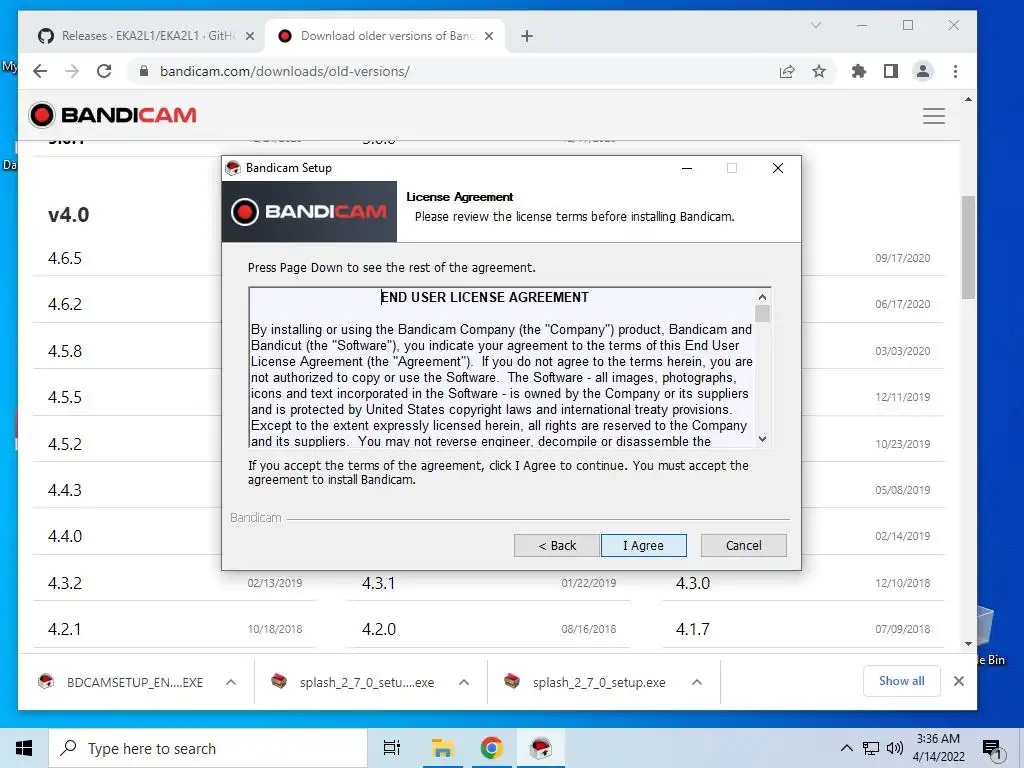This screenshot has width=1024, height=768.
Task: Go back with the < Back button
Action: (x=556, y=545)
